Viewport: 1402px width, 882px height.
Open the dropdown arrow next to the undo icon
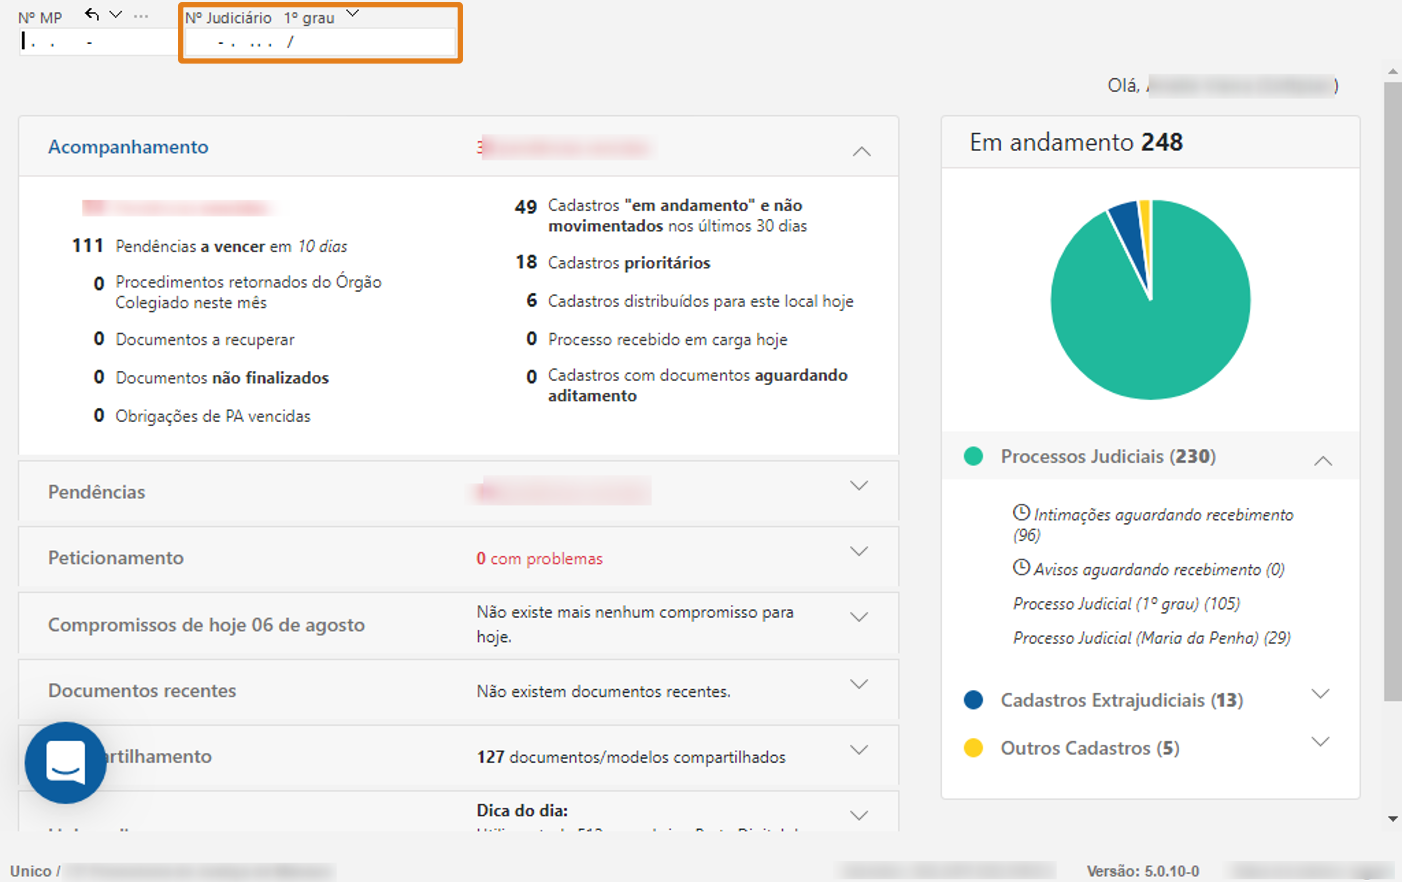[x=116, y=14]
